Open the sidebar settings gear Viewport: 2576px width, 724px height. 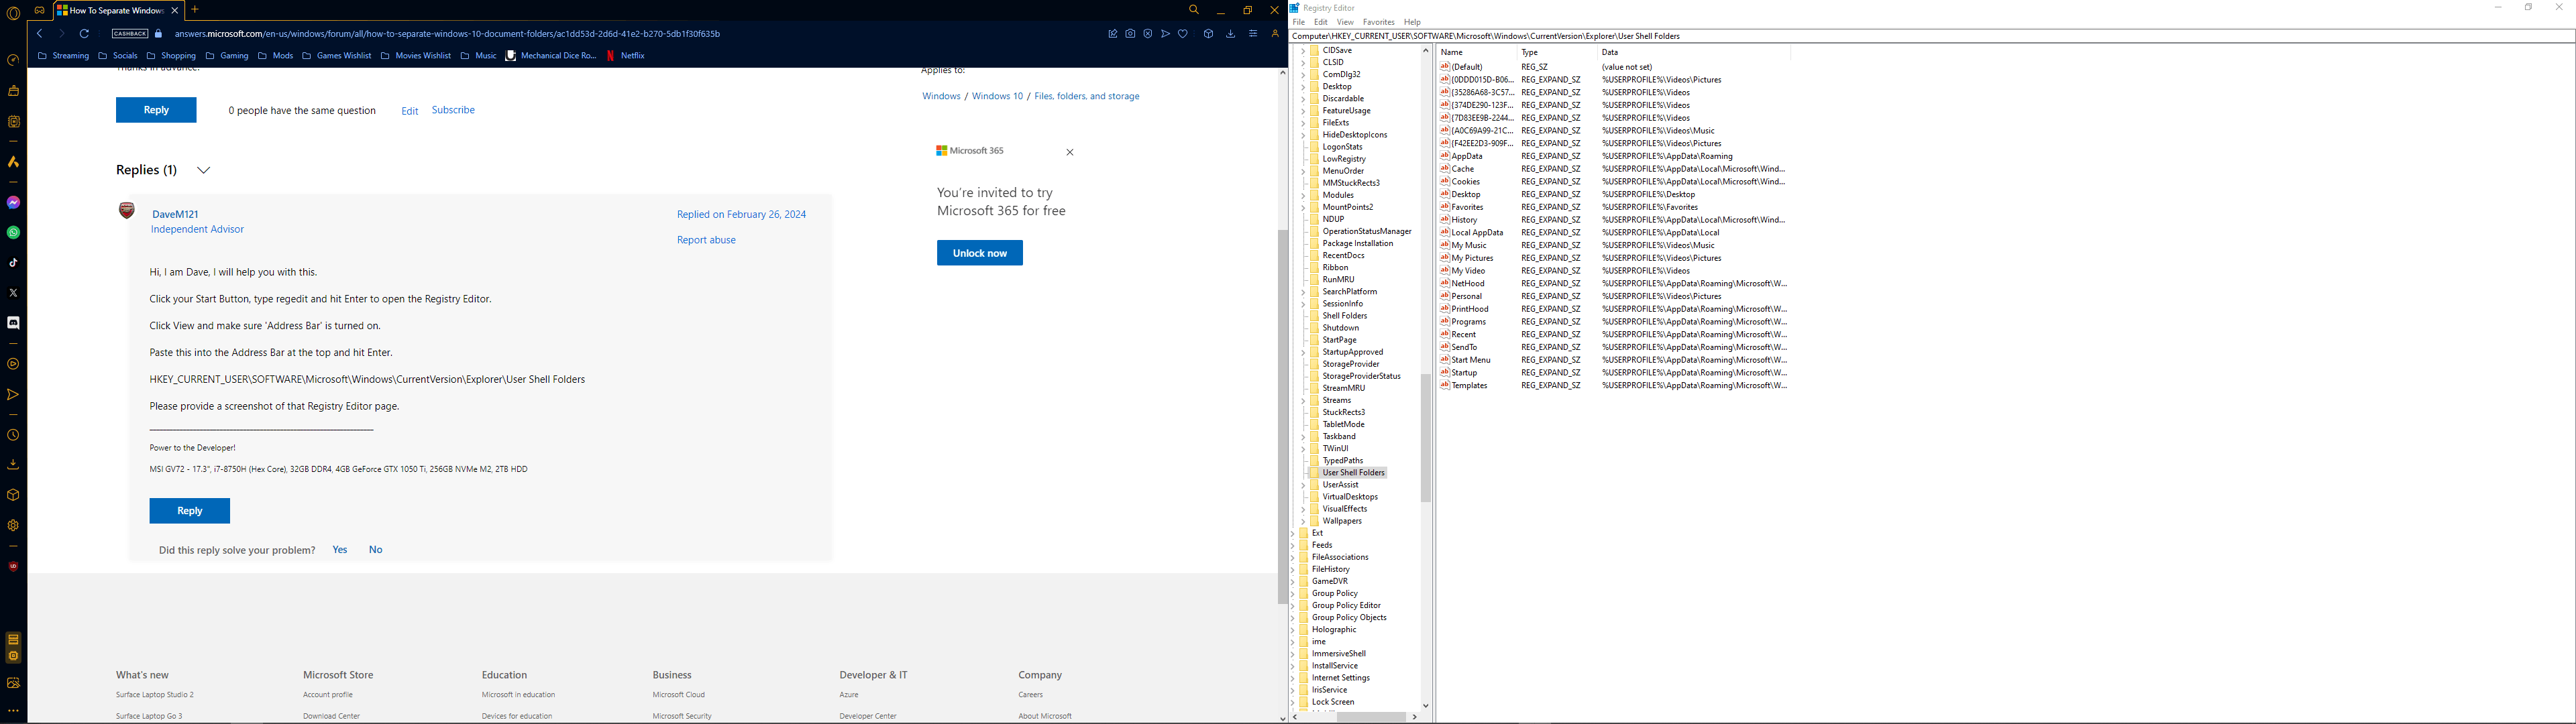click(13, 525)
